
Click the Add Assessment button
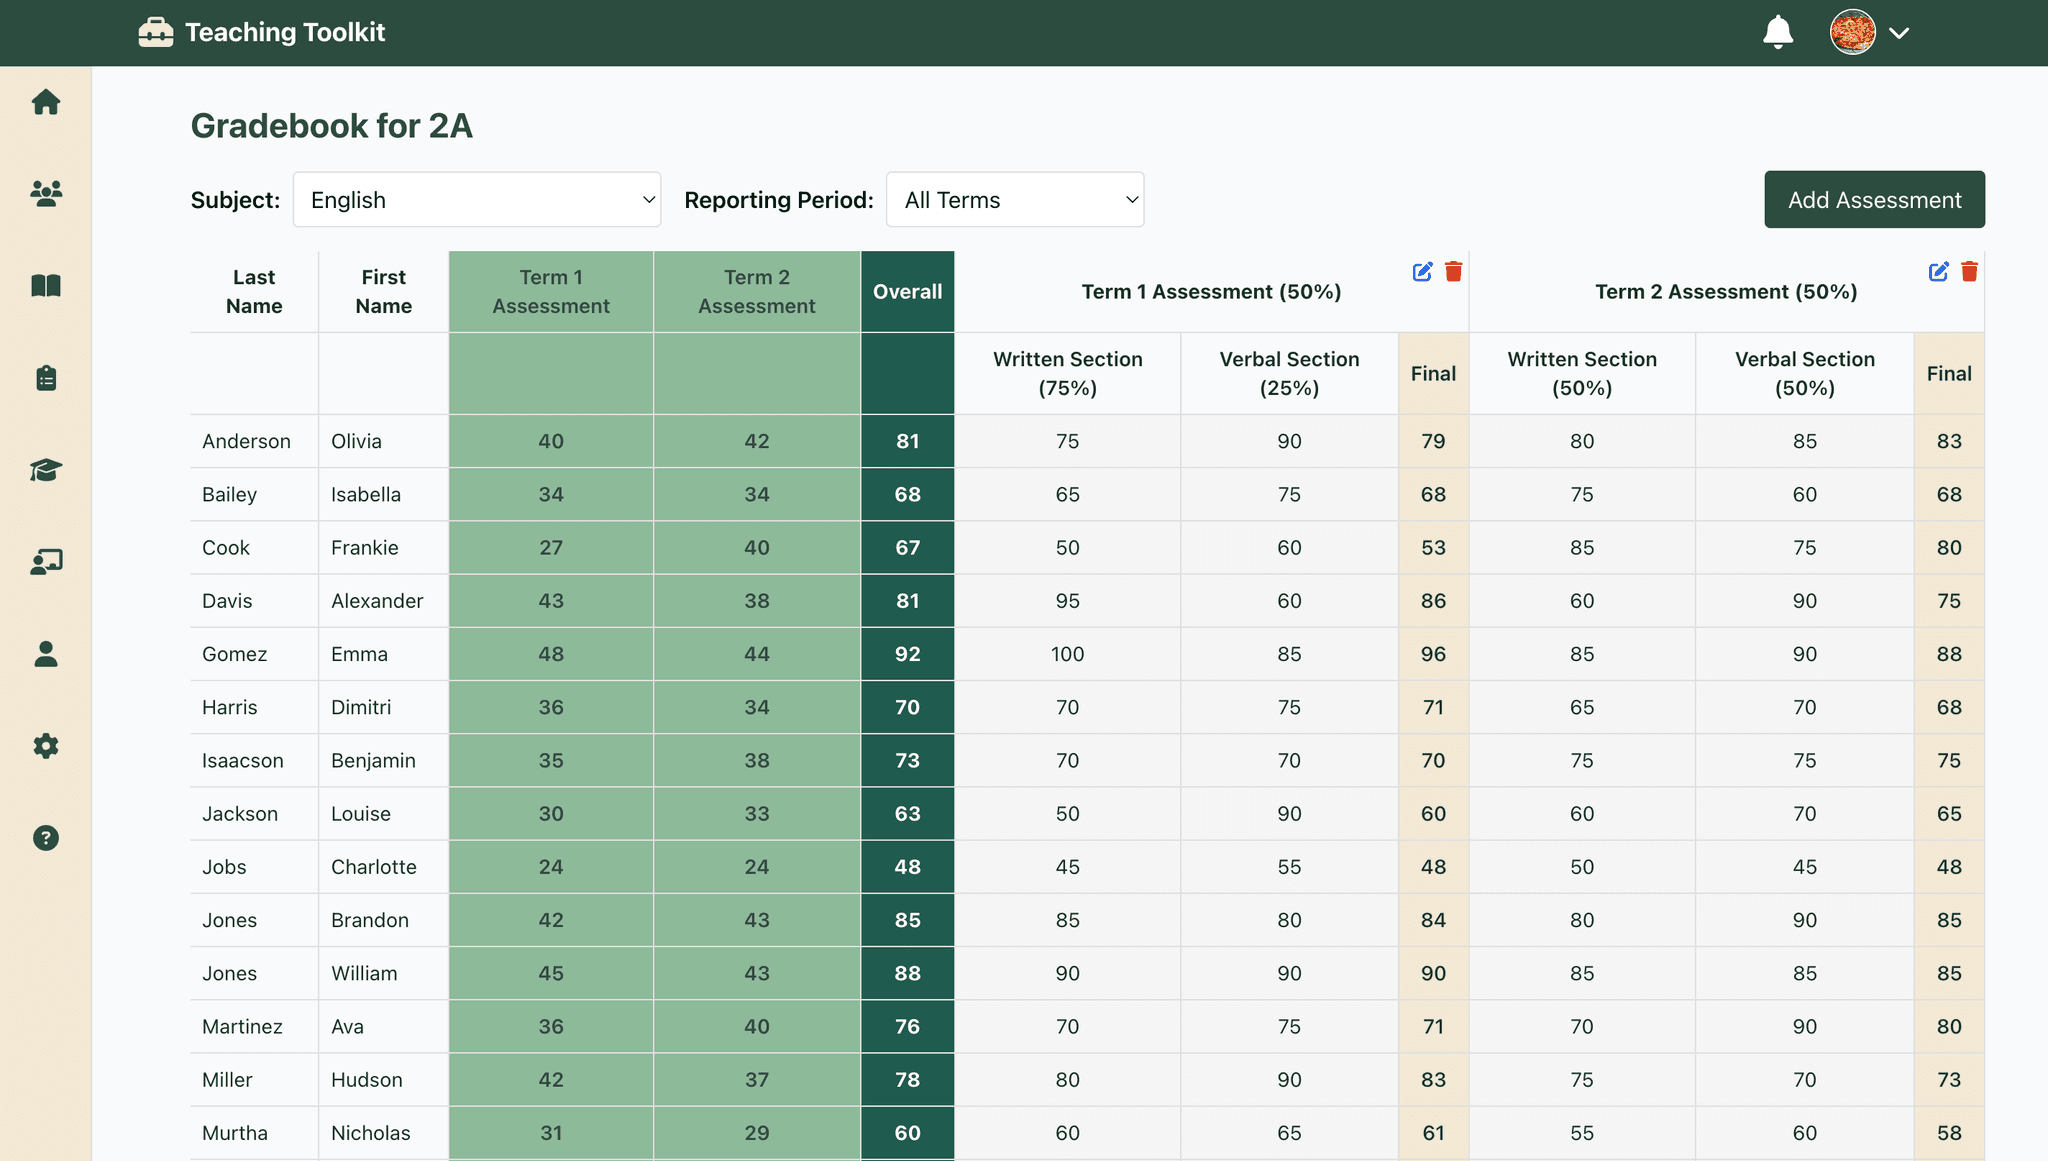[1873, 200]
